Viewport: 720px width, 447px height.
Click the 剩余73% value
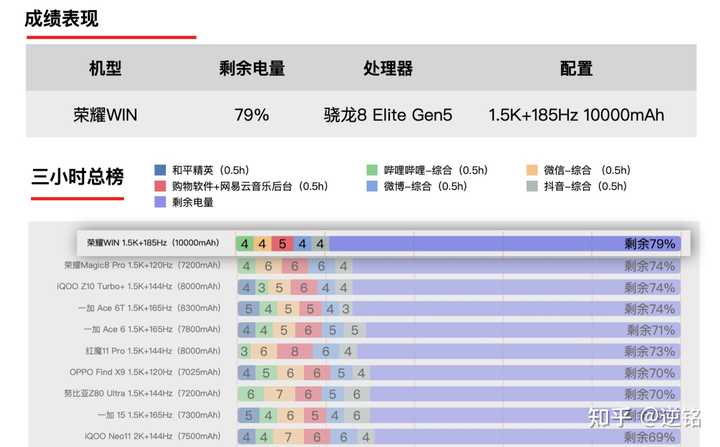click(x=649, y=351)
